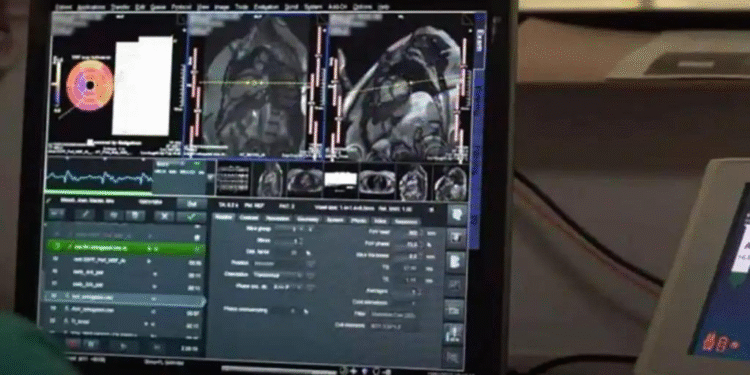
Task: Open the Position field selector button
Action: tap(310, 264)
